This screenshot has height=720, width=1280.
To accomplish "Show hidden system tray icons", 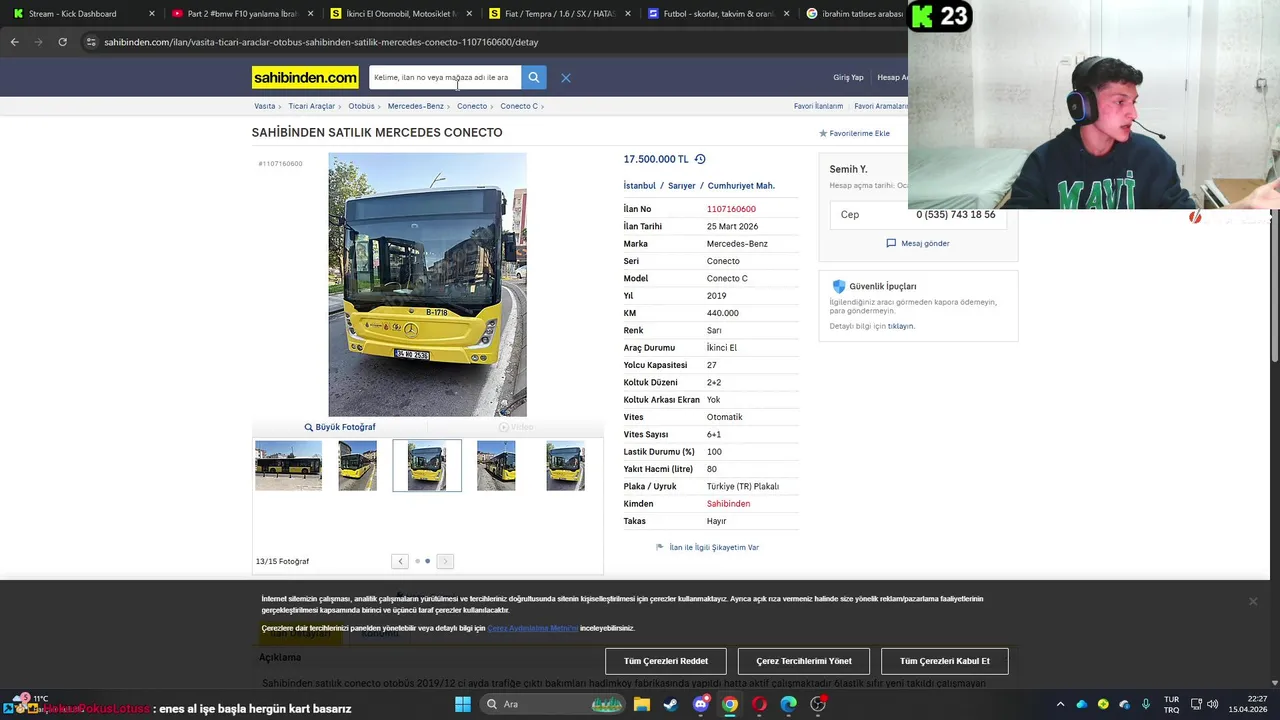I will (x=1060, y=704).
